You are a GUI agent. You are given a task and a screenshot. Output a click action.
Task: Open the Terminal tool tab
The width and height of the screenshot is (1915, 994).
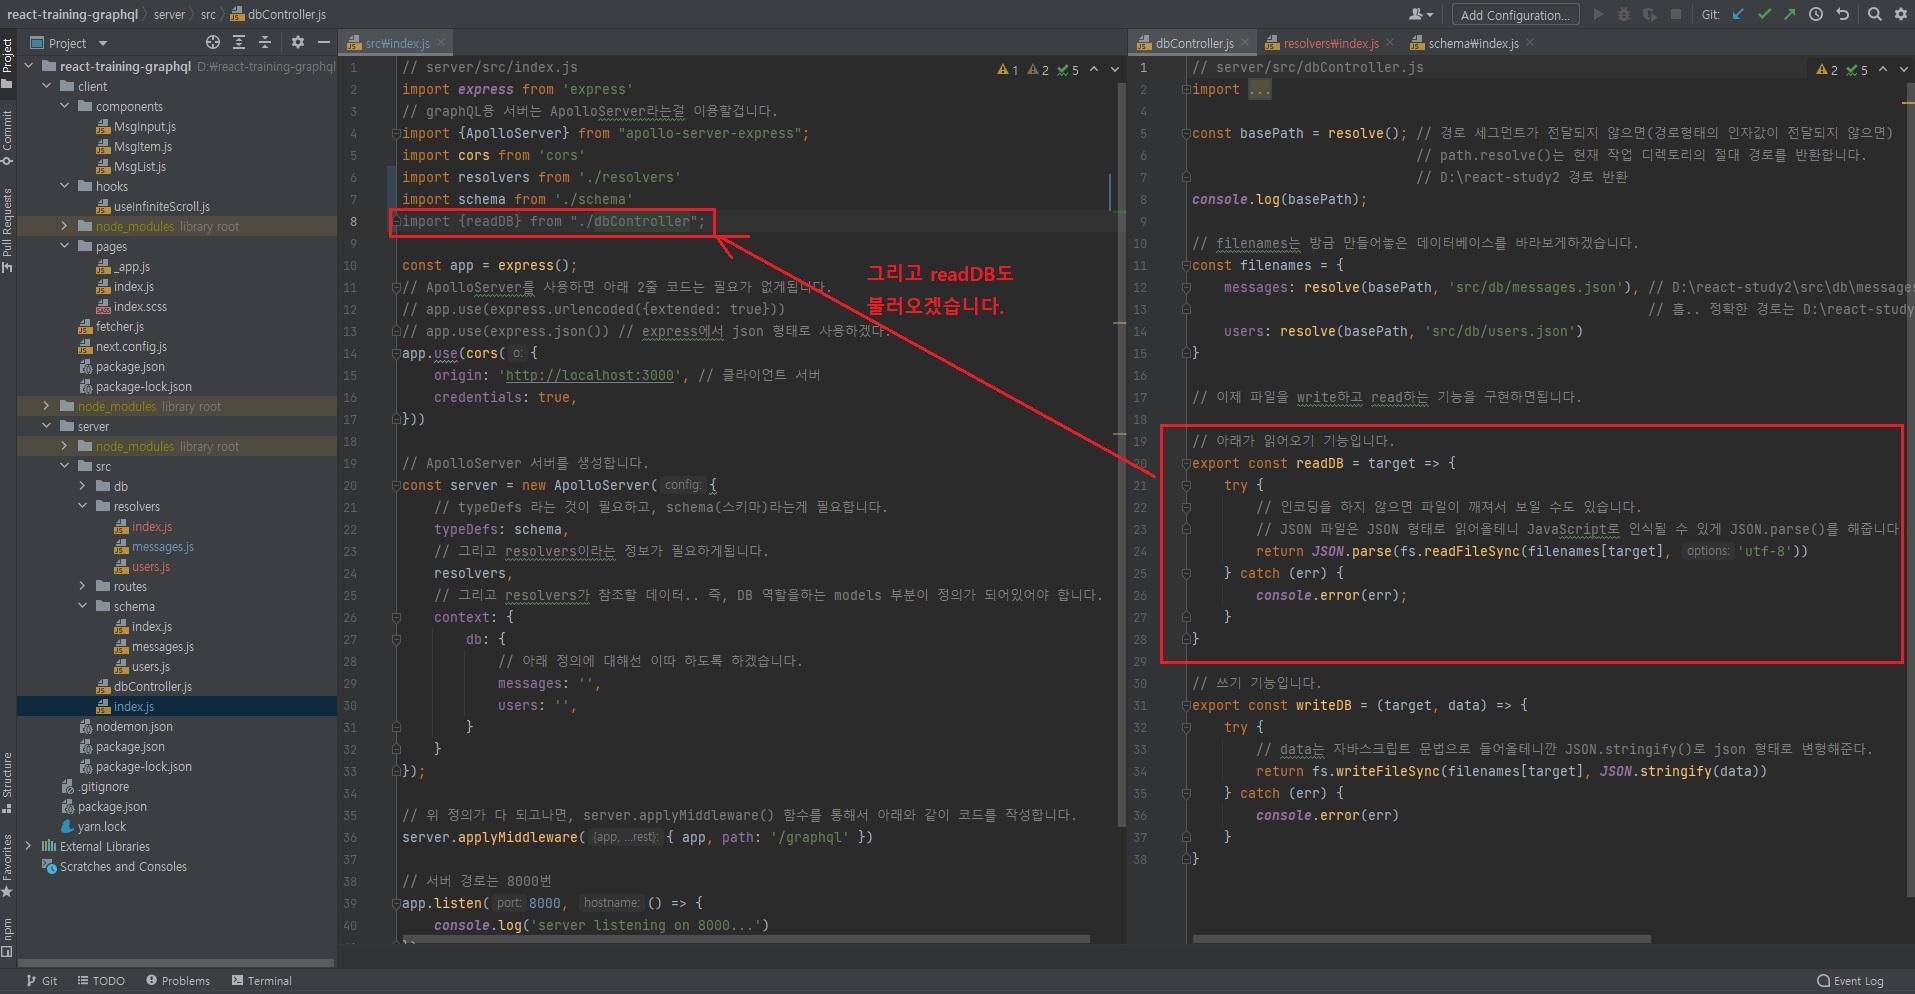click(x=262, y=981)
